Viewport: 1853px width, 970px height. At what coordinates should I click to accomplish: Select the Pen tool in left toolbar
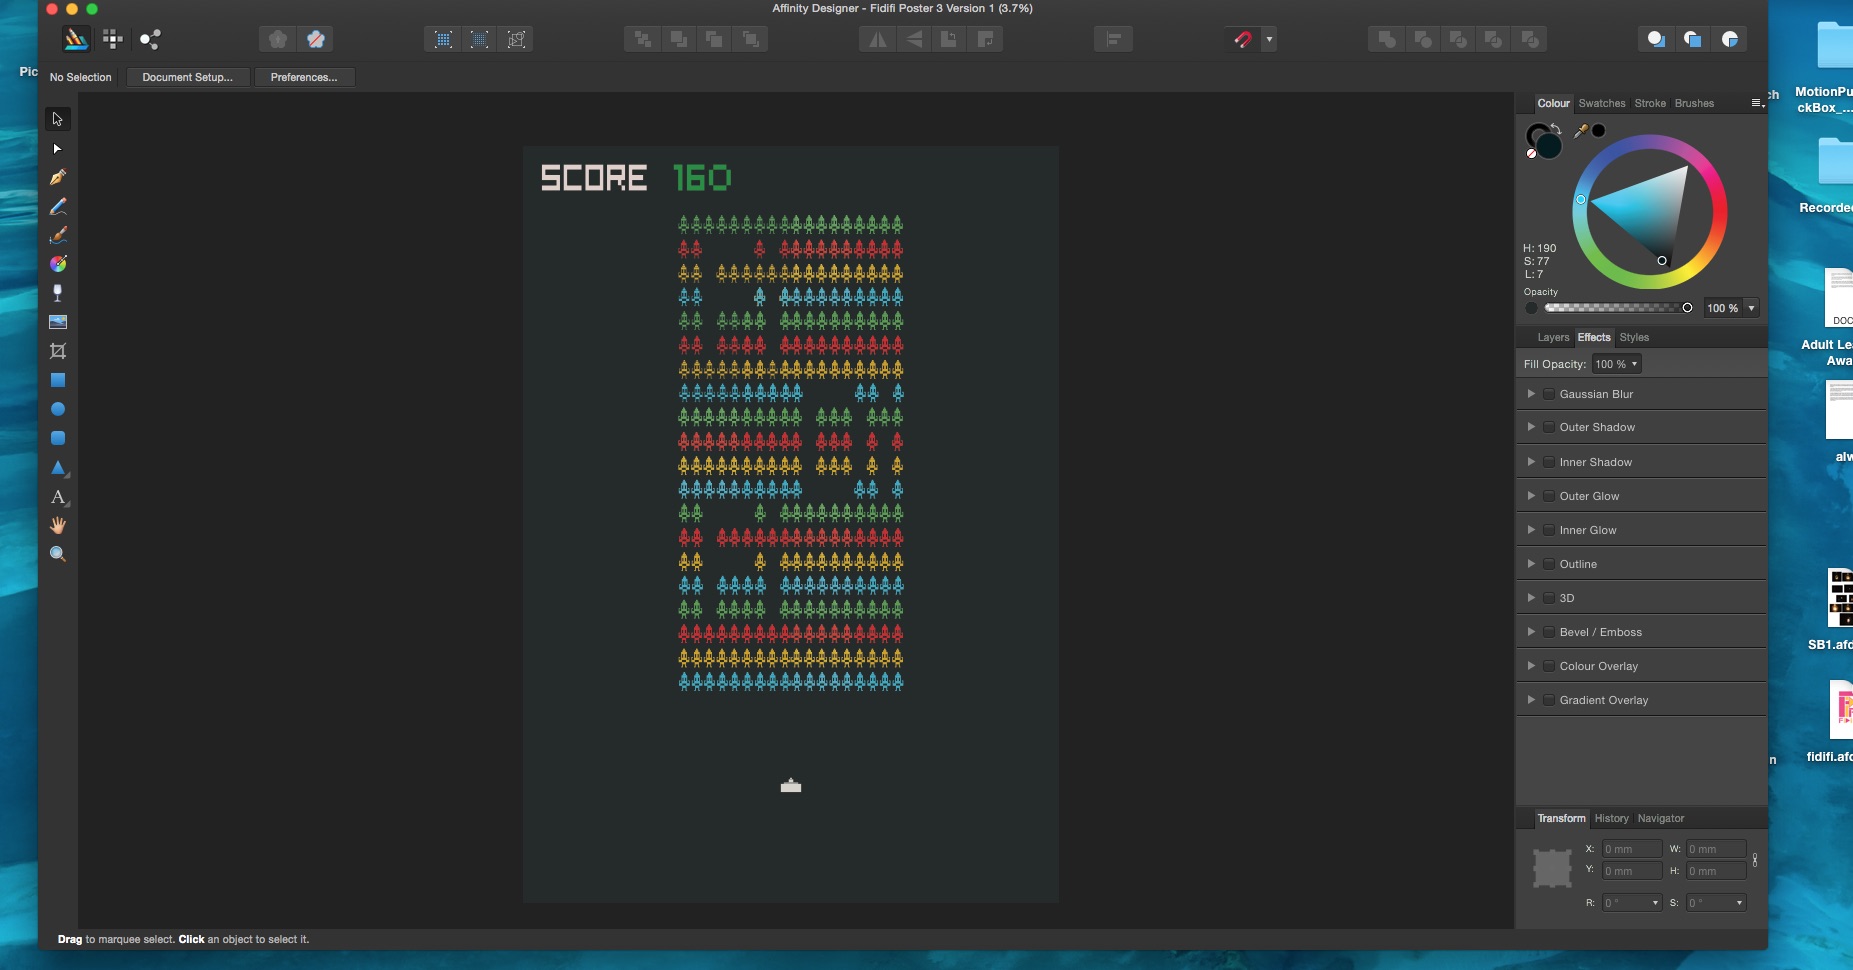(58, 177)
